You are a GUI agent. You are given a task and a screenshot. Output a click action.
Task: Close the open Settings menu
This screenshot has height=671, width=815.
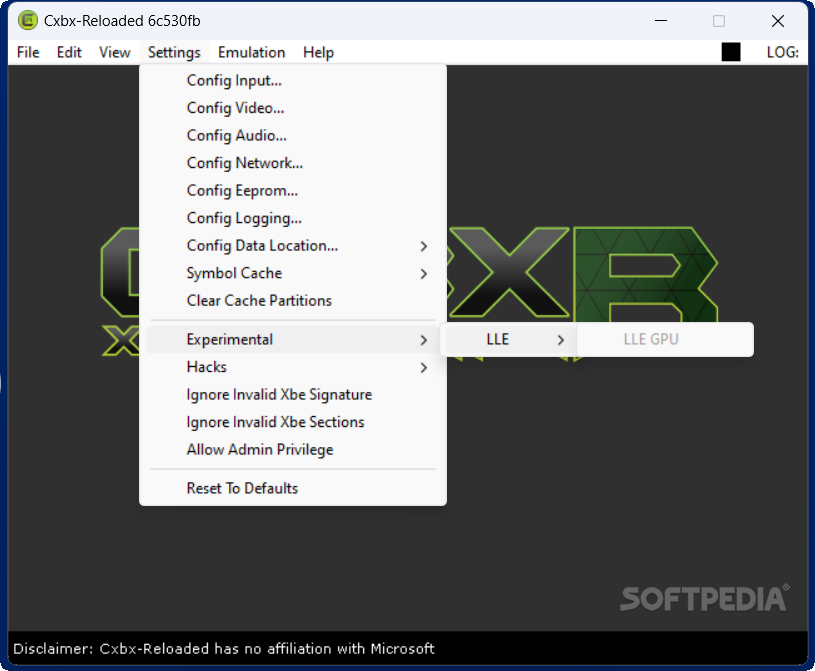coord(174,52)
